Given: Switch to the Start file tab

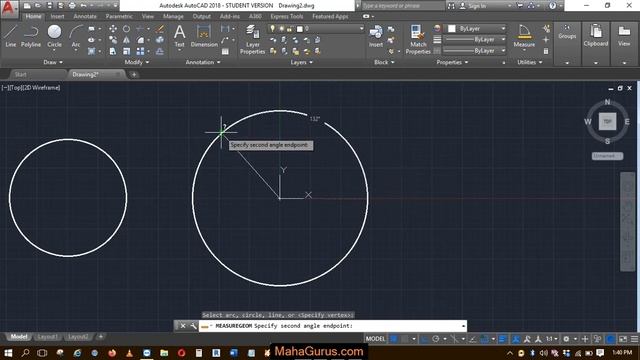Looking at the screenshot, I should click(x=20, y=74).
